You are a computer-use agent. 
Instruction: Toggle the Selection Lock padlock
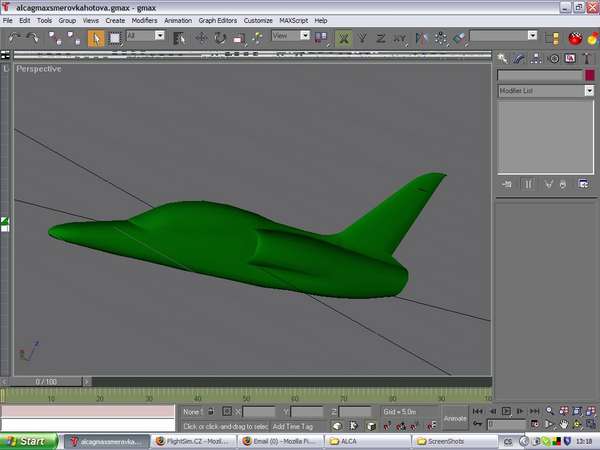[x=211, y=412]
